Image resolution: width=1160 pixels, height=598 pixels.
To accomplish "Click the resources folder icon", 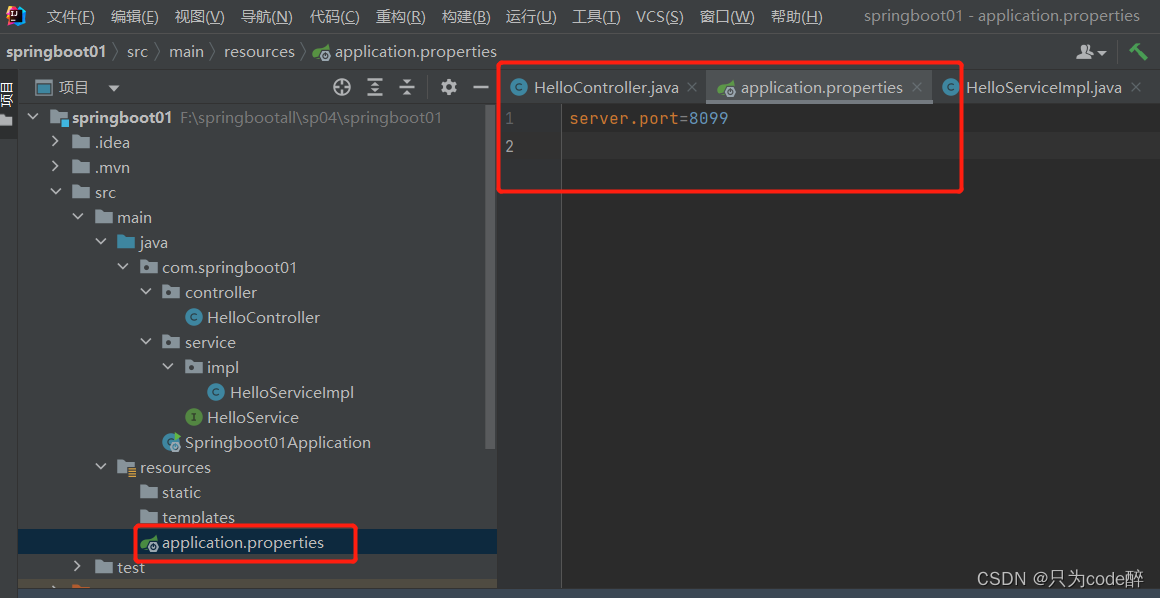I will pyautogui.click(x=127, y=468).
